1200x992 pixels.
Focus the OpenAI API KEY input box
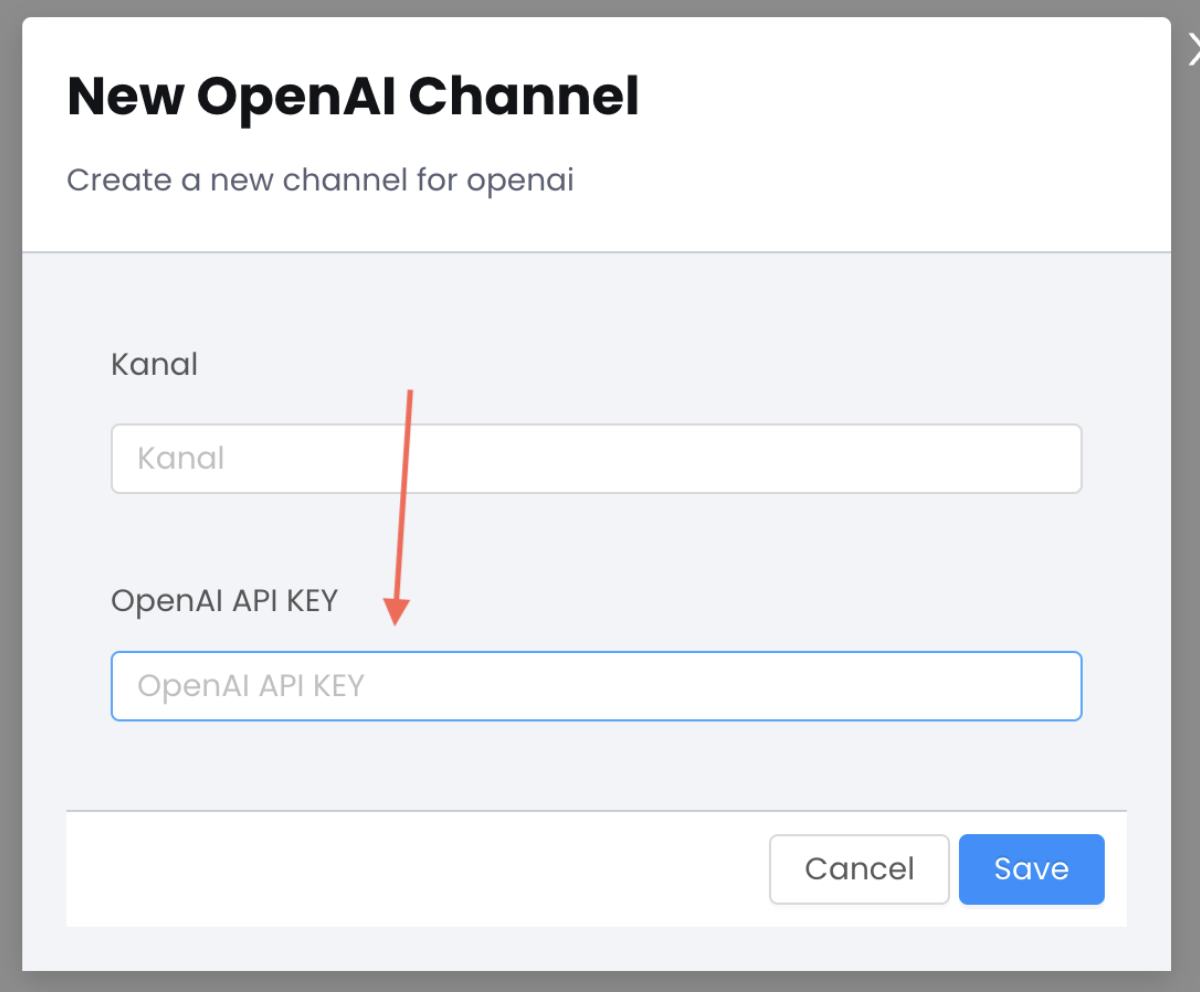coord(596,686)
